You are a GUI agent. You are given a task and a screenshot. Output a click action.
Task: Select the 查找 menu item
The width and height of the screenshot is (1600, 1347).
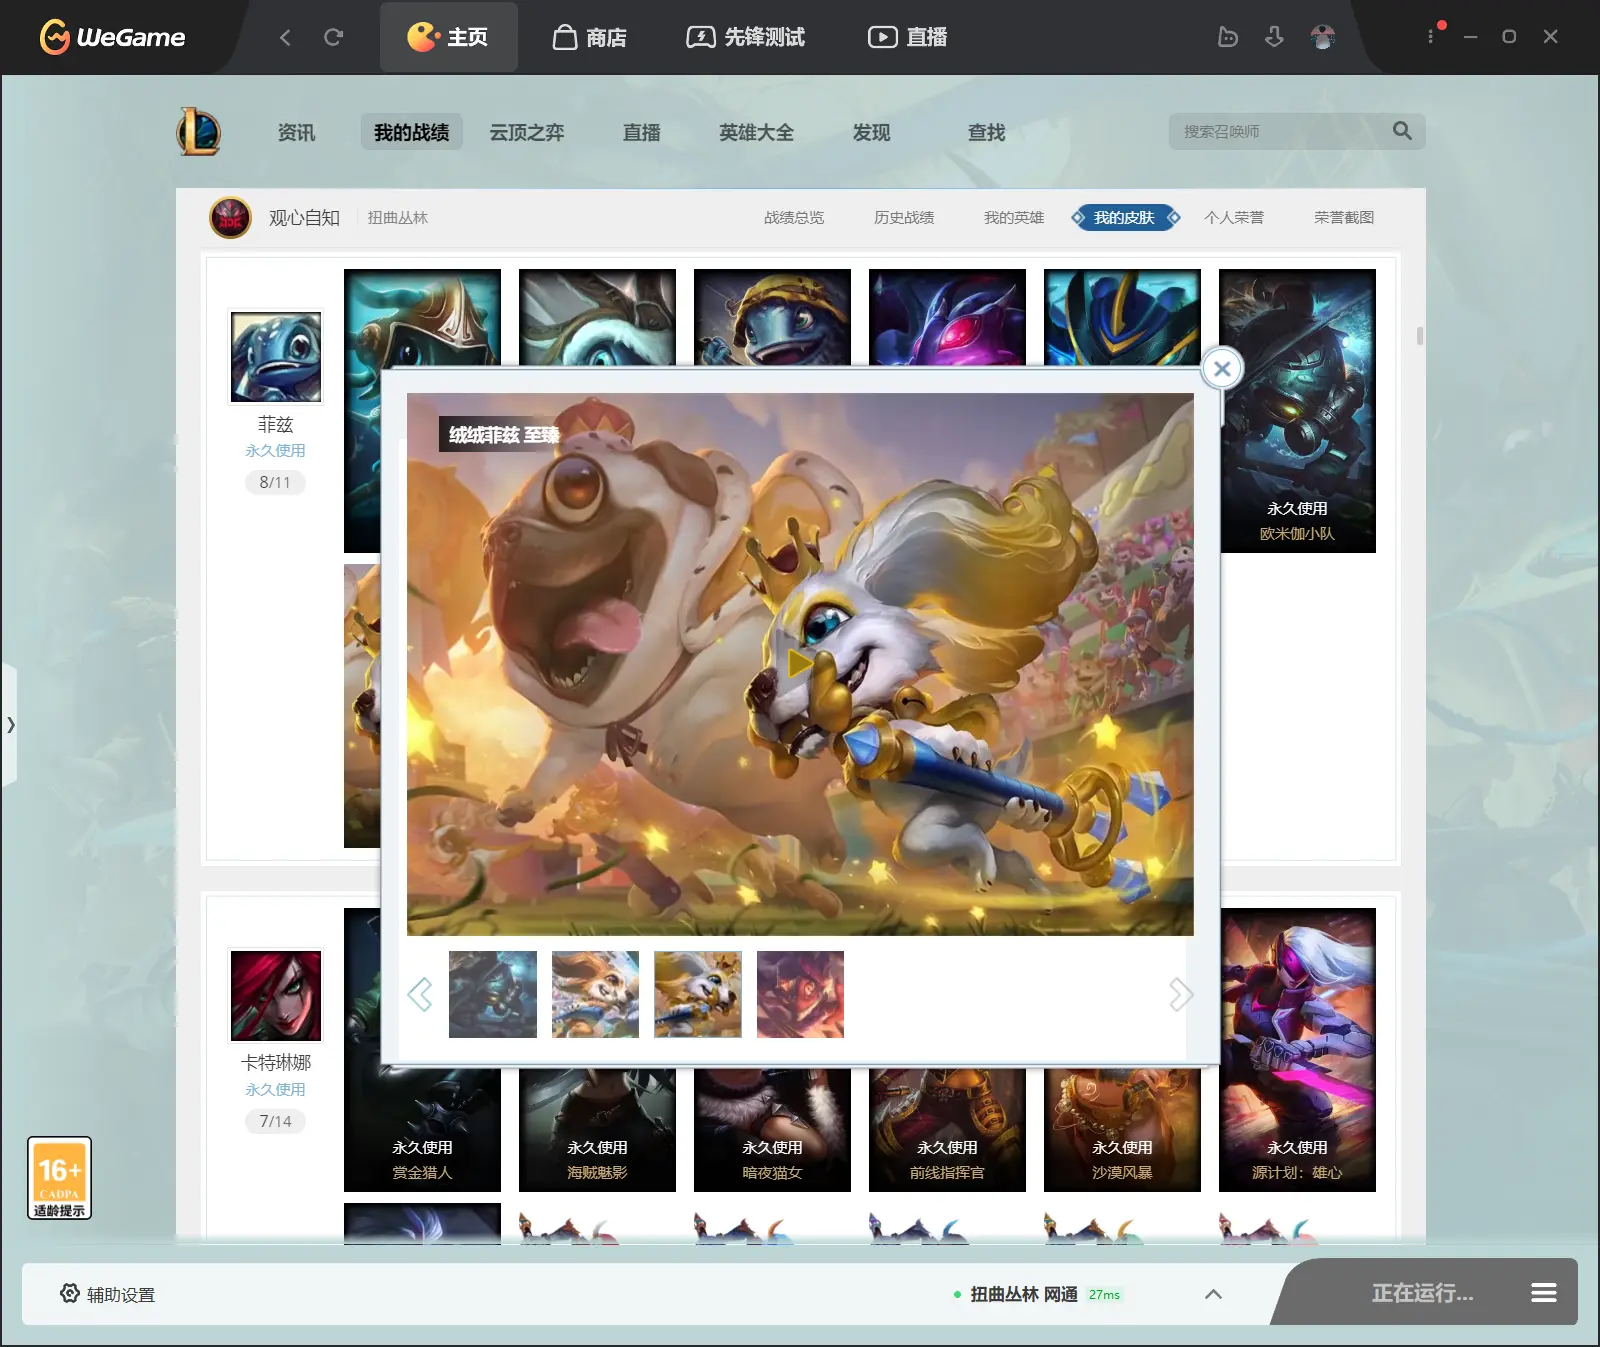987,132
